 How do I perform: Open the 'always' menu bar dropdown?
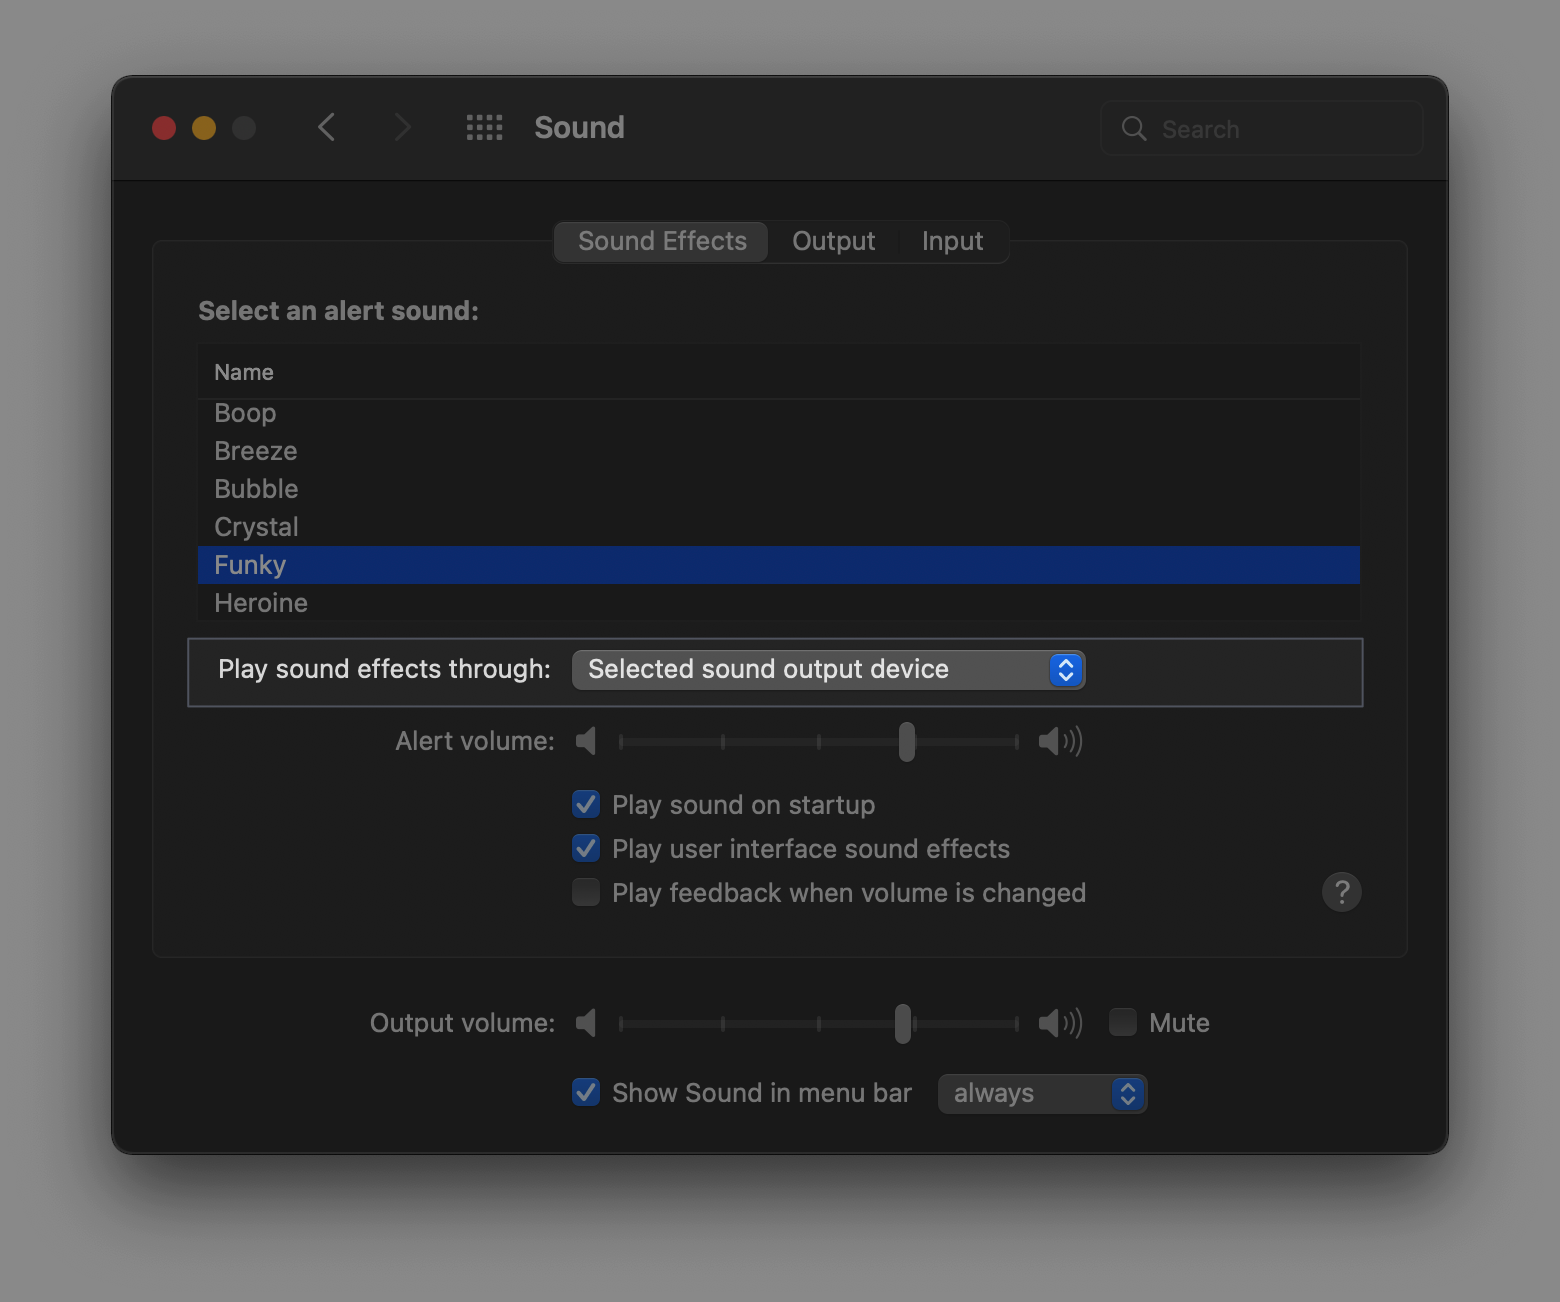pos(1041,1094)
